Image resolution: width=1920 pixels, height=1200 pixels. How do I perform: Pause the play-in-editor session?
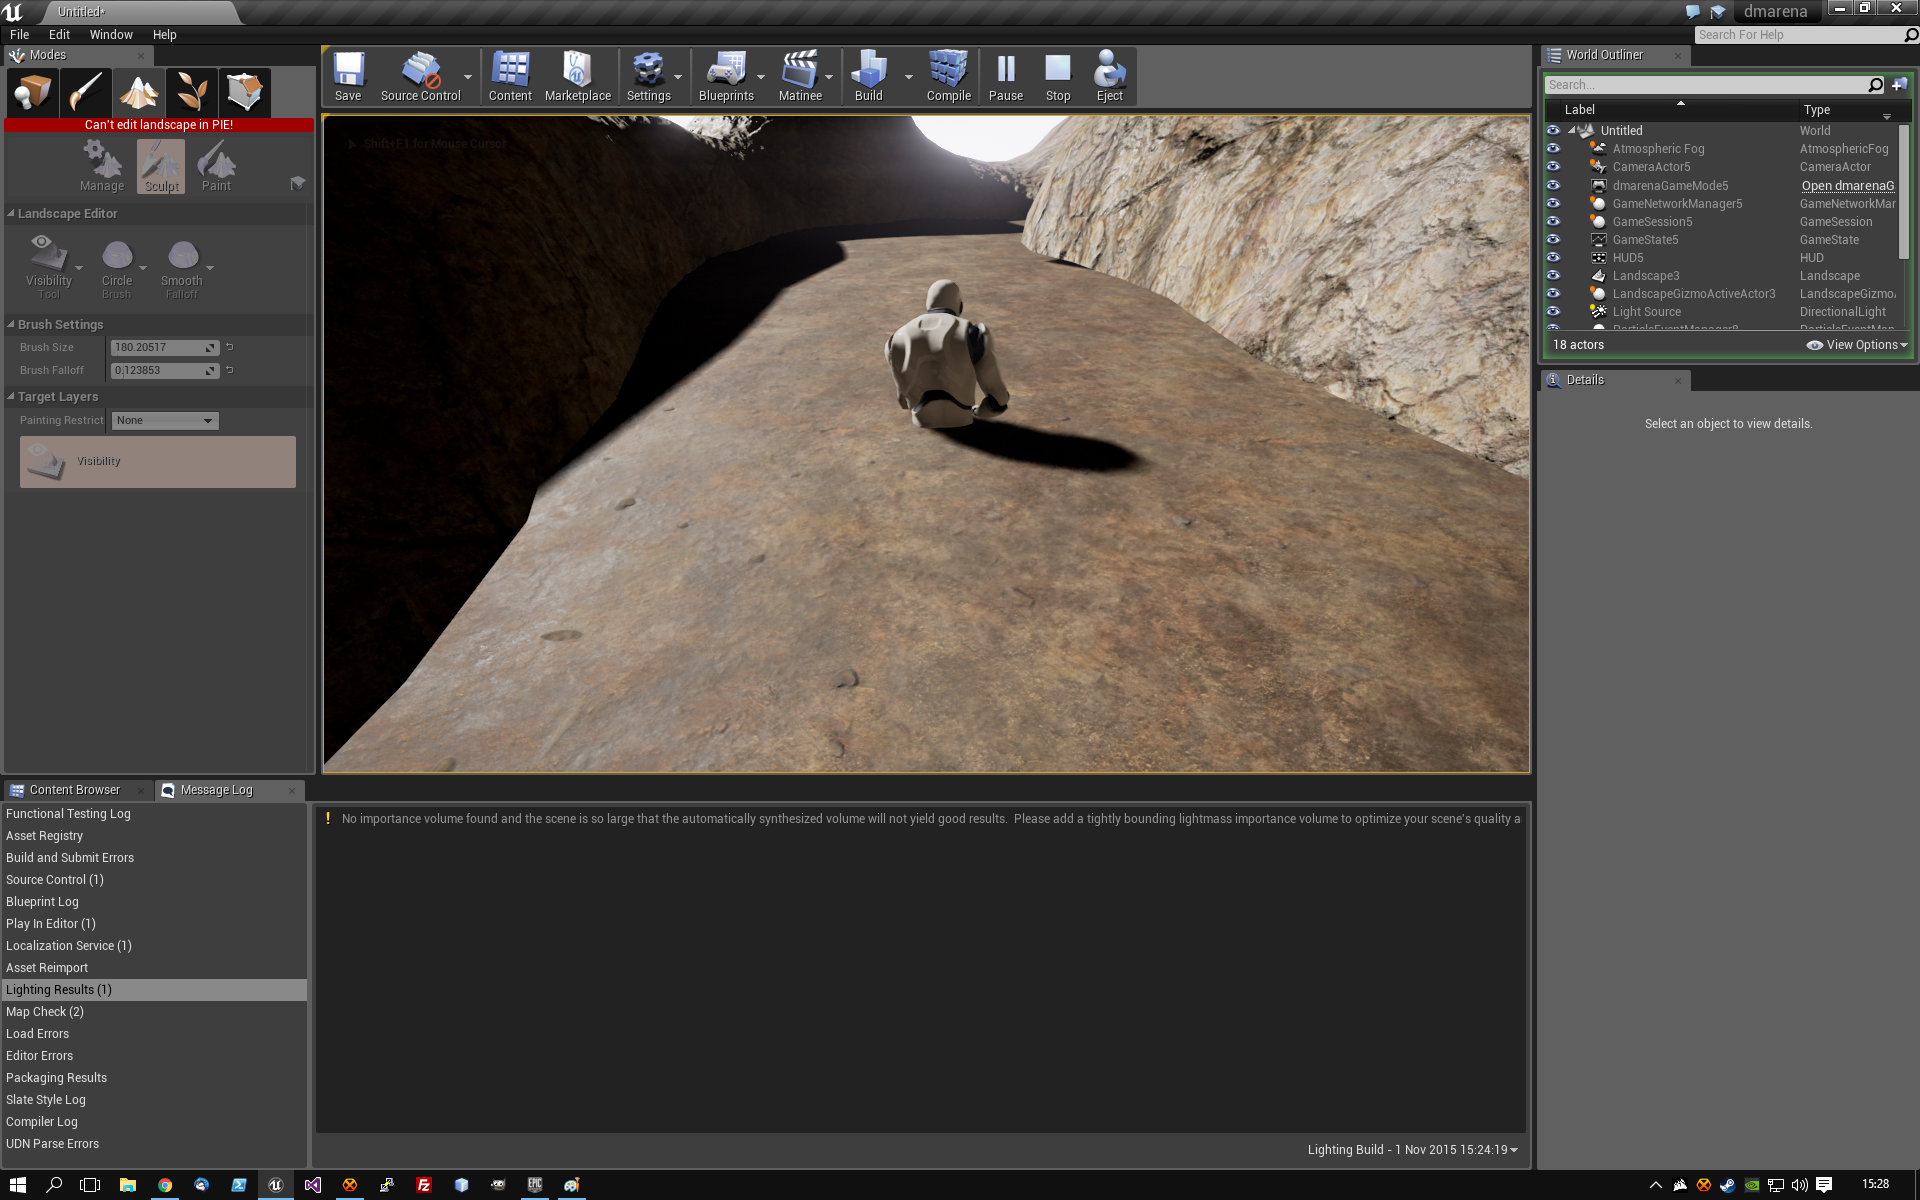(x=1006, y=76)
